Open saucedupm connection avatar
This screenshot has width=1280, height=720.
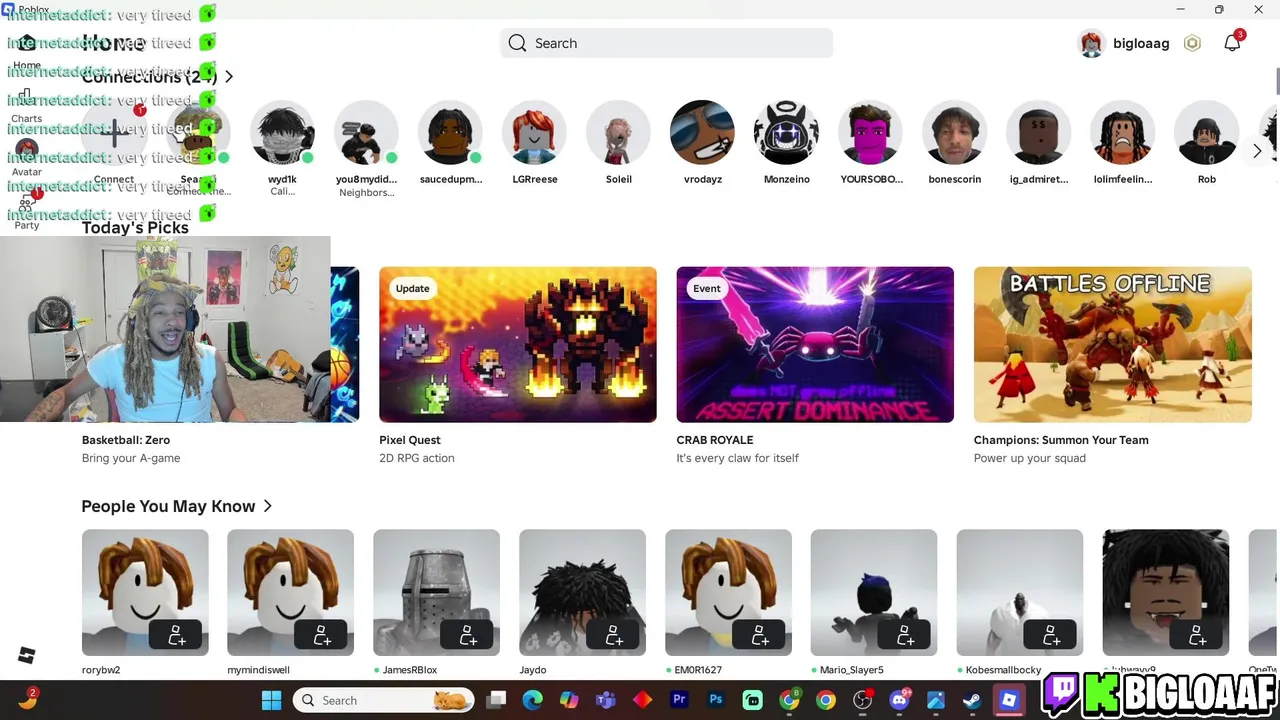coord(451,132)
